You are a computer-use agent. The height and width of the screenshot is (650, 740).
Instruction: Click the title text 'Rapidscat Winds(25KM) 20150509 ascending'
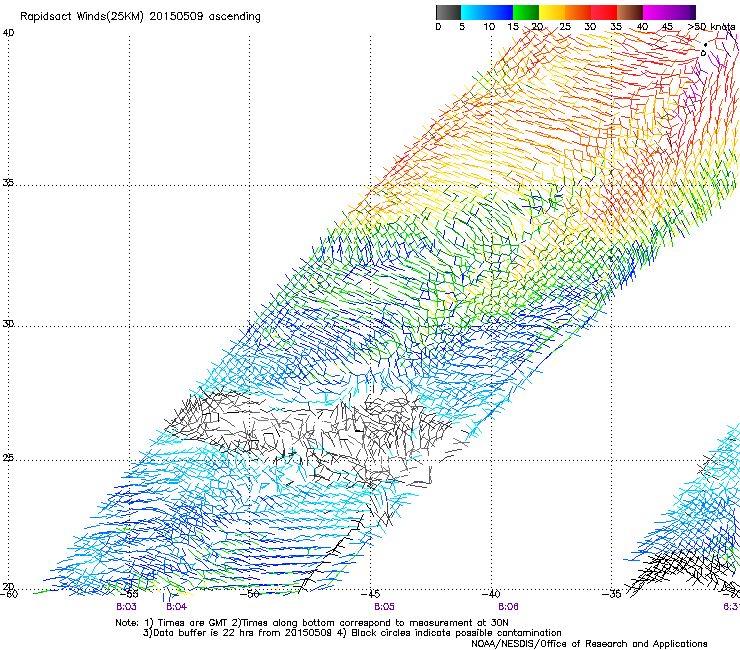[x=140, y=17]
